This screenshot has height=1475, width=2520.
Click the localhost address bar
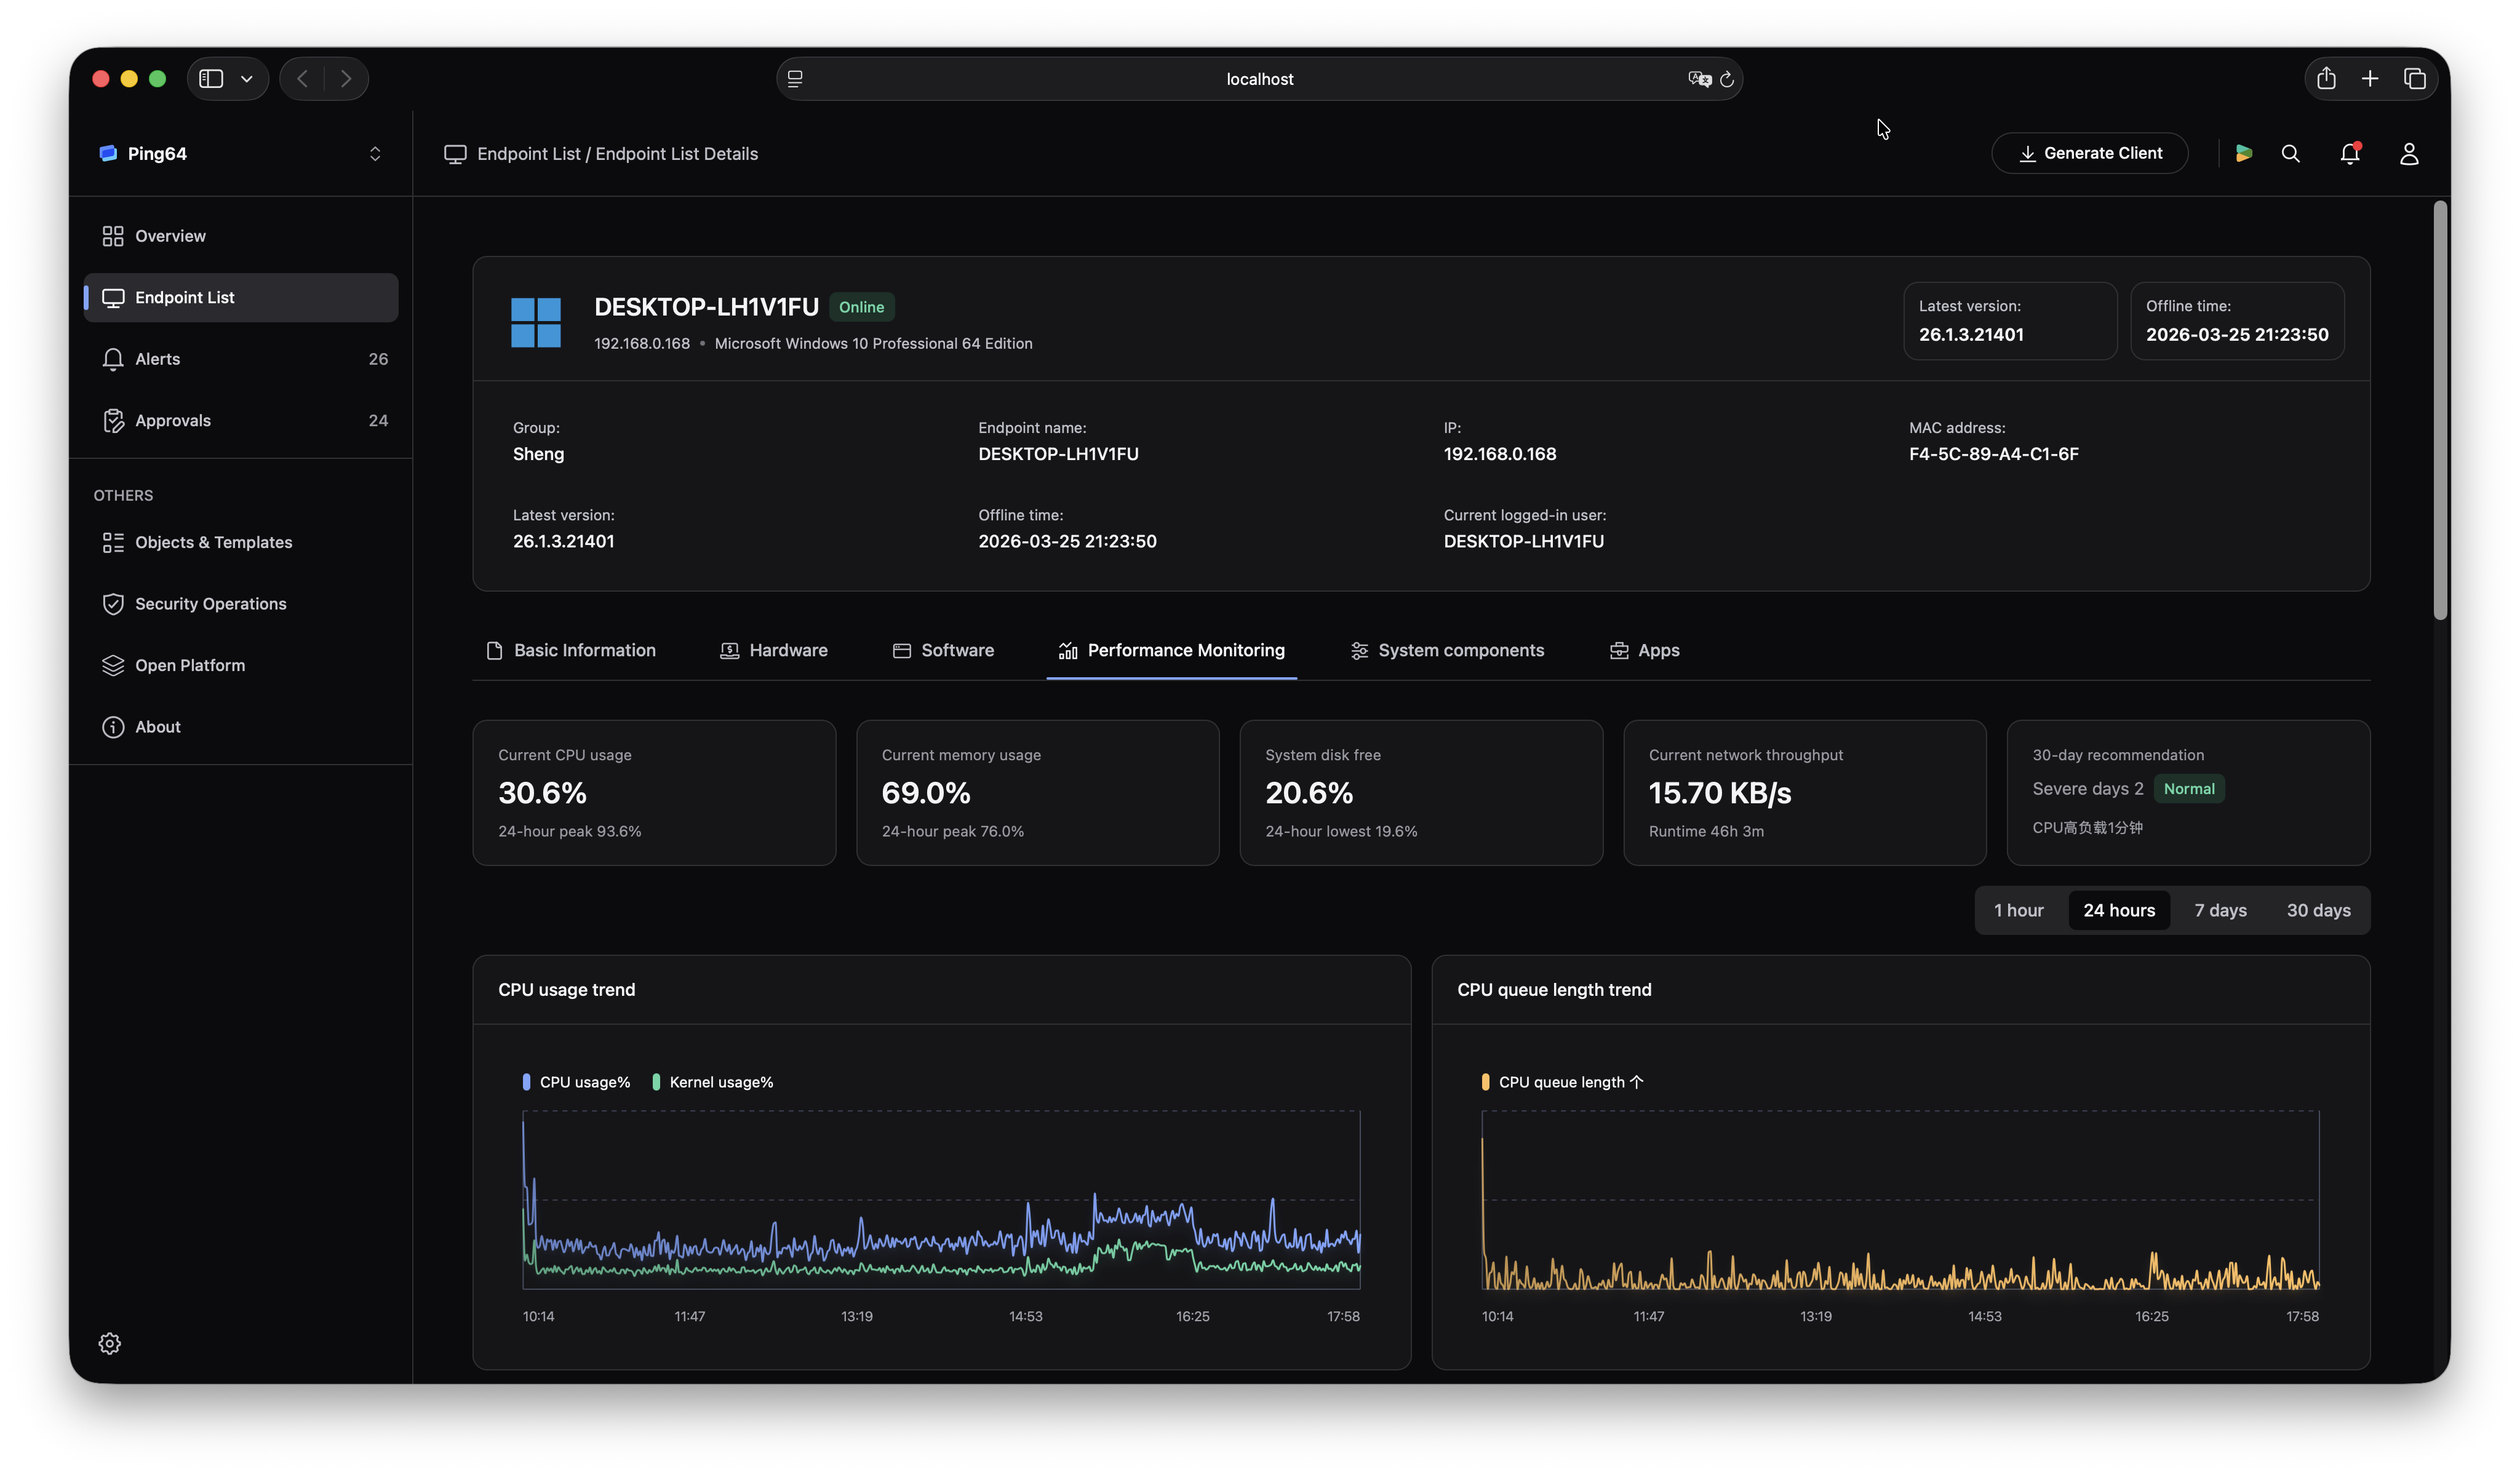(1259, 78)
